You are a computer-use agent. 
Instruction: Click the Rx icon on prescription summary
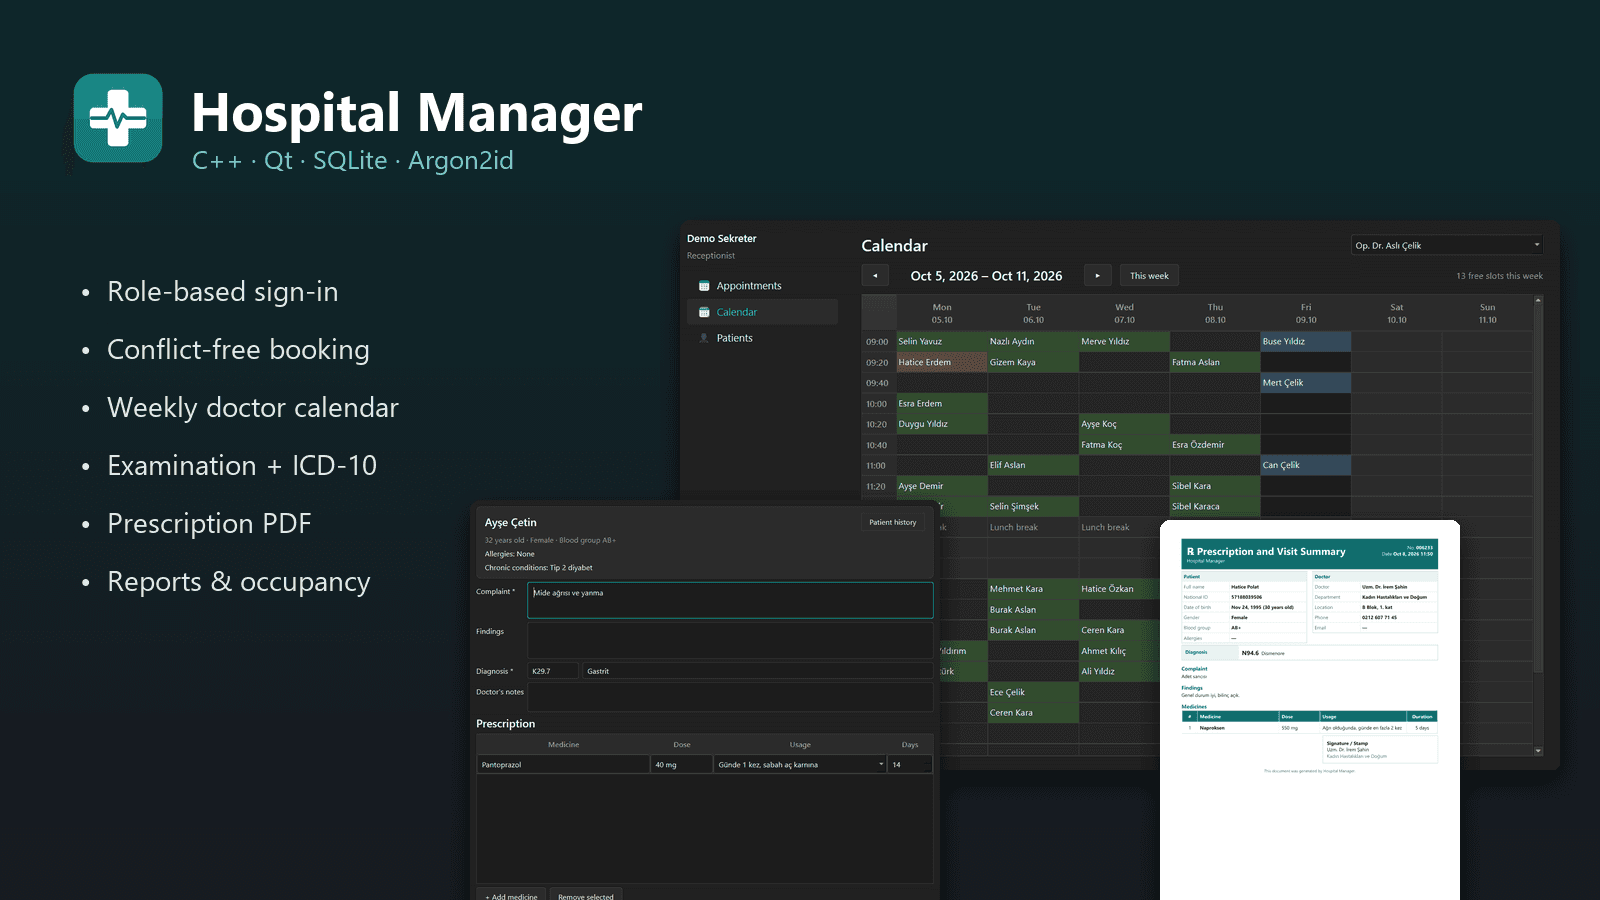pos(1190,552)
